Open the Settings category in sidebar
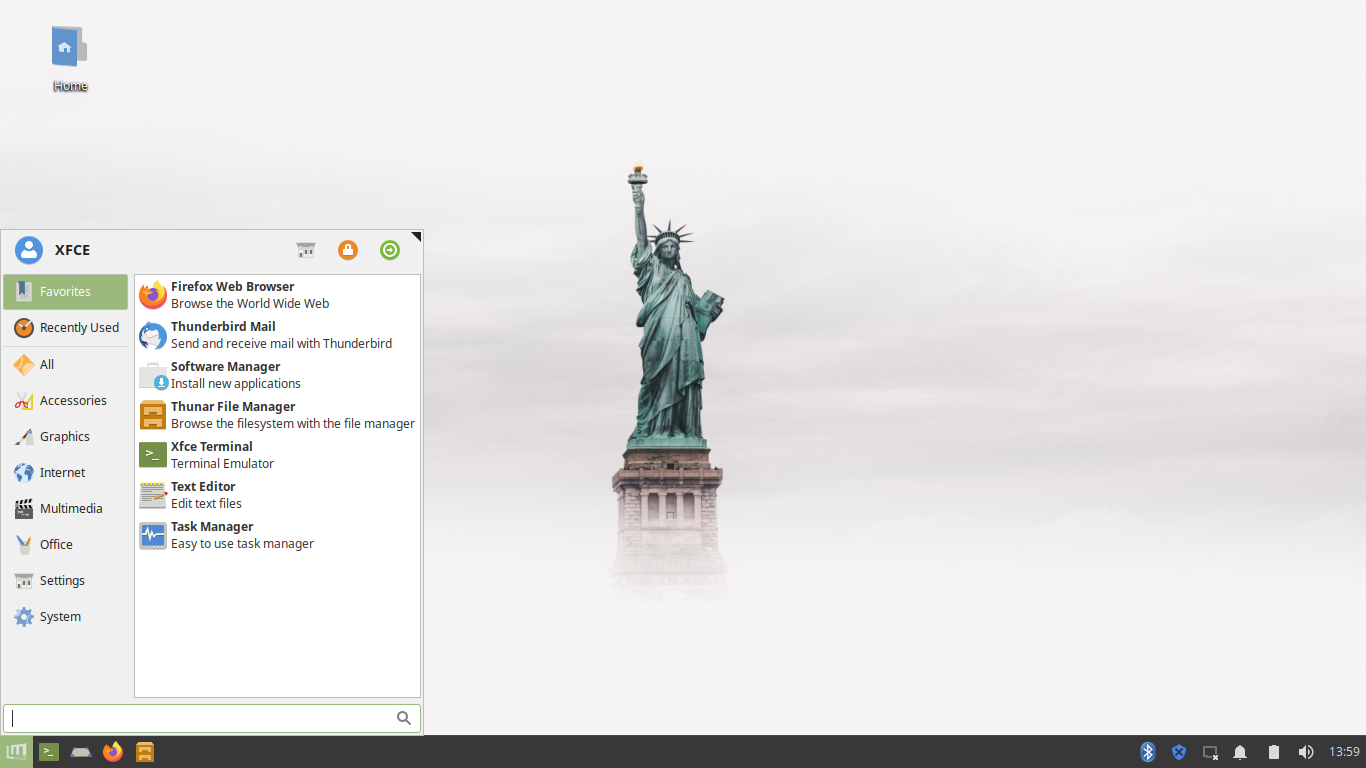The width and height of the screenshot is (1366, 768). (x=66, y=581)
